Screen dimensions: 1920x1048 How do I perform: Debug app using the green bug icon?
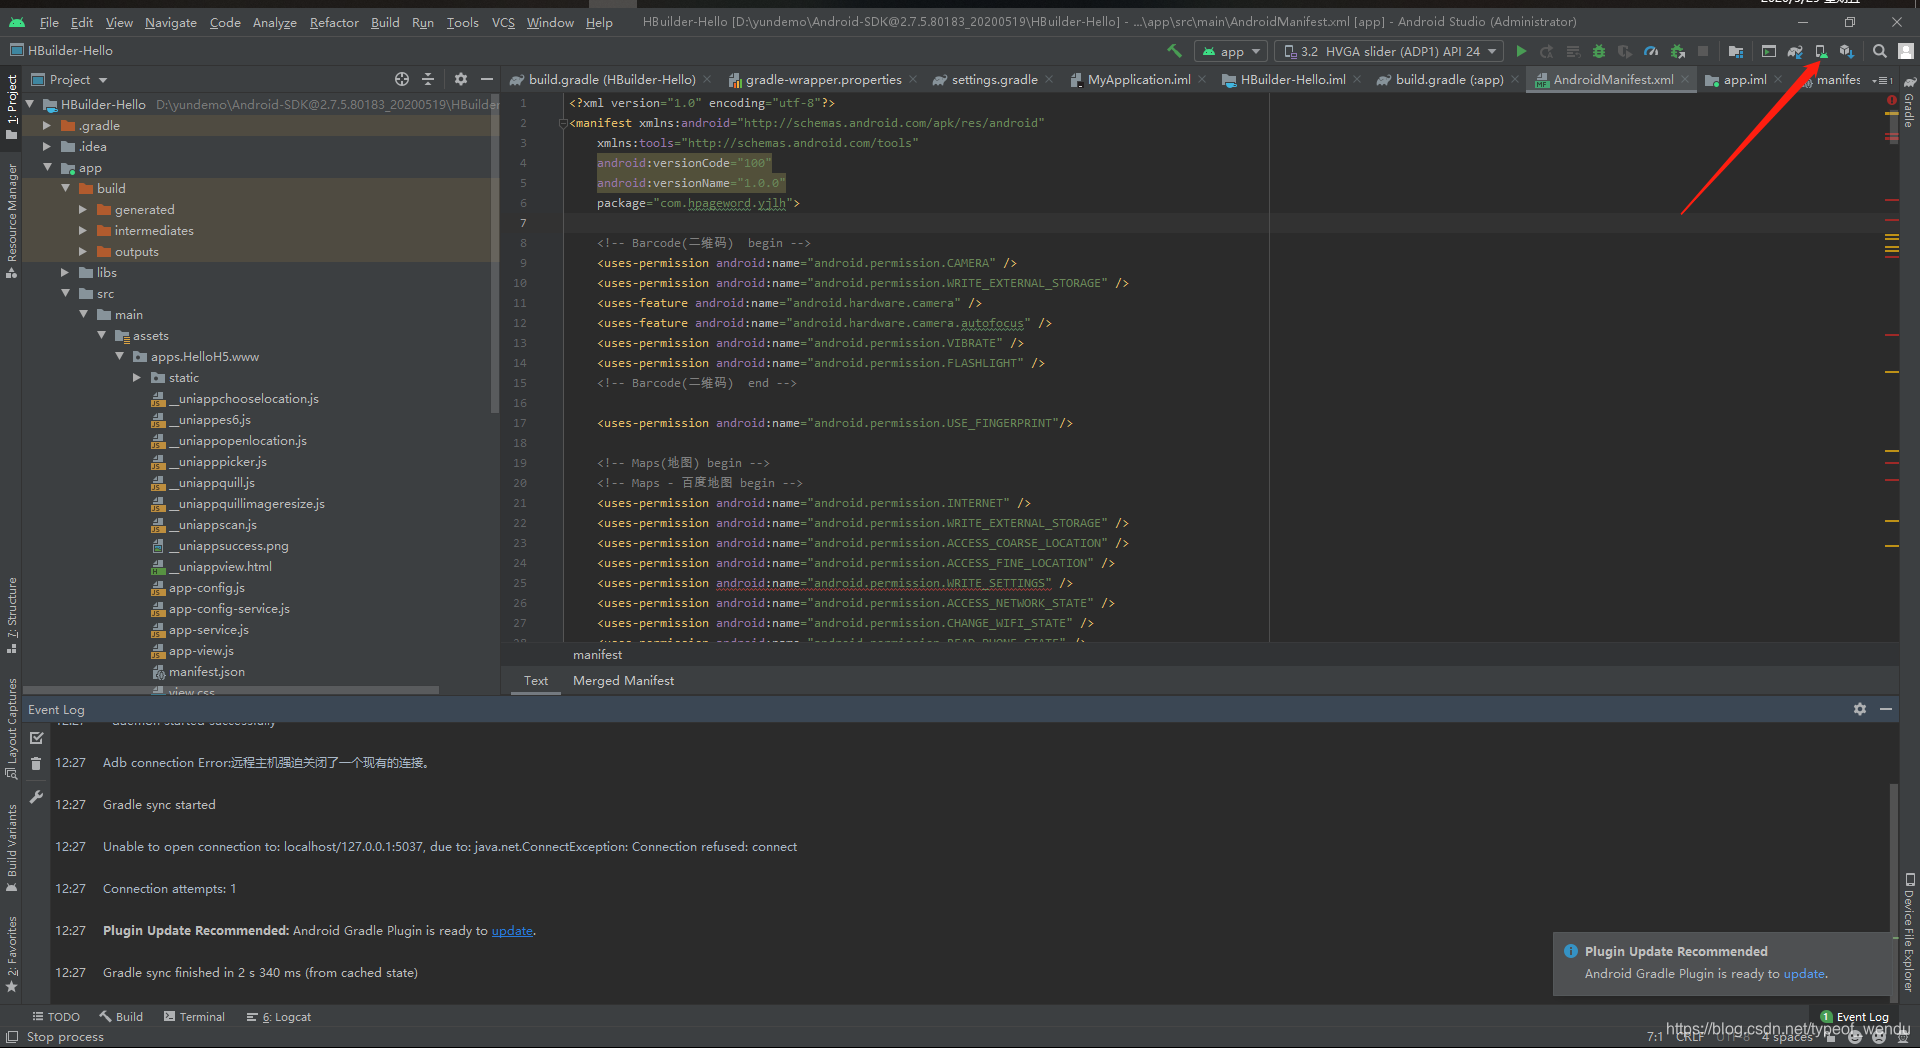tap(1599, 51)
